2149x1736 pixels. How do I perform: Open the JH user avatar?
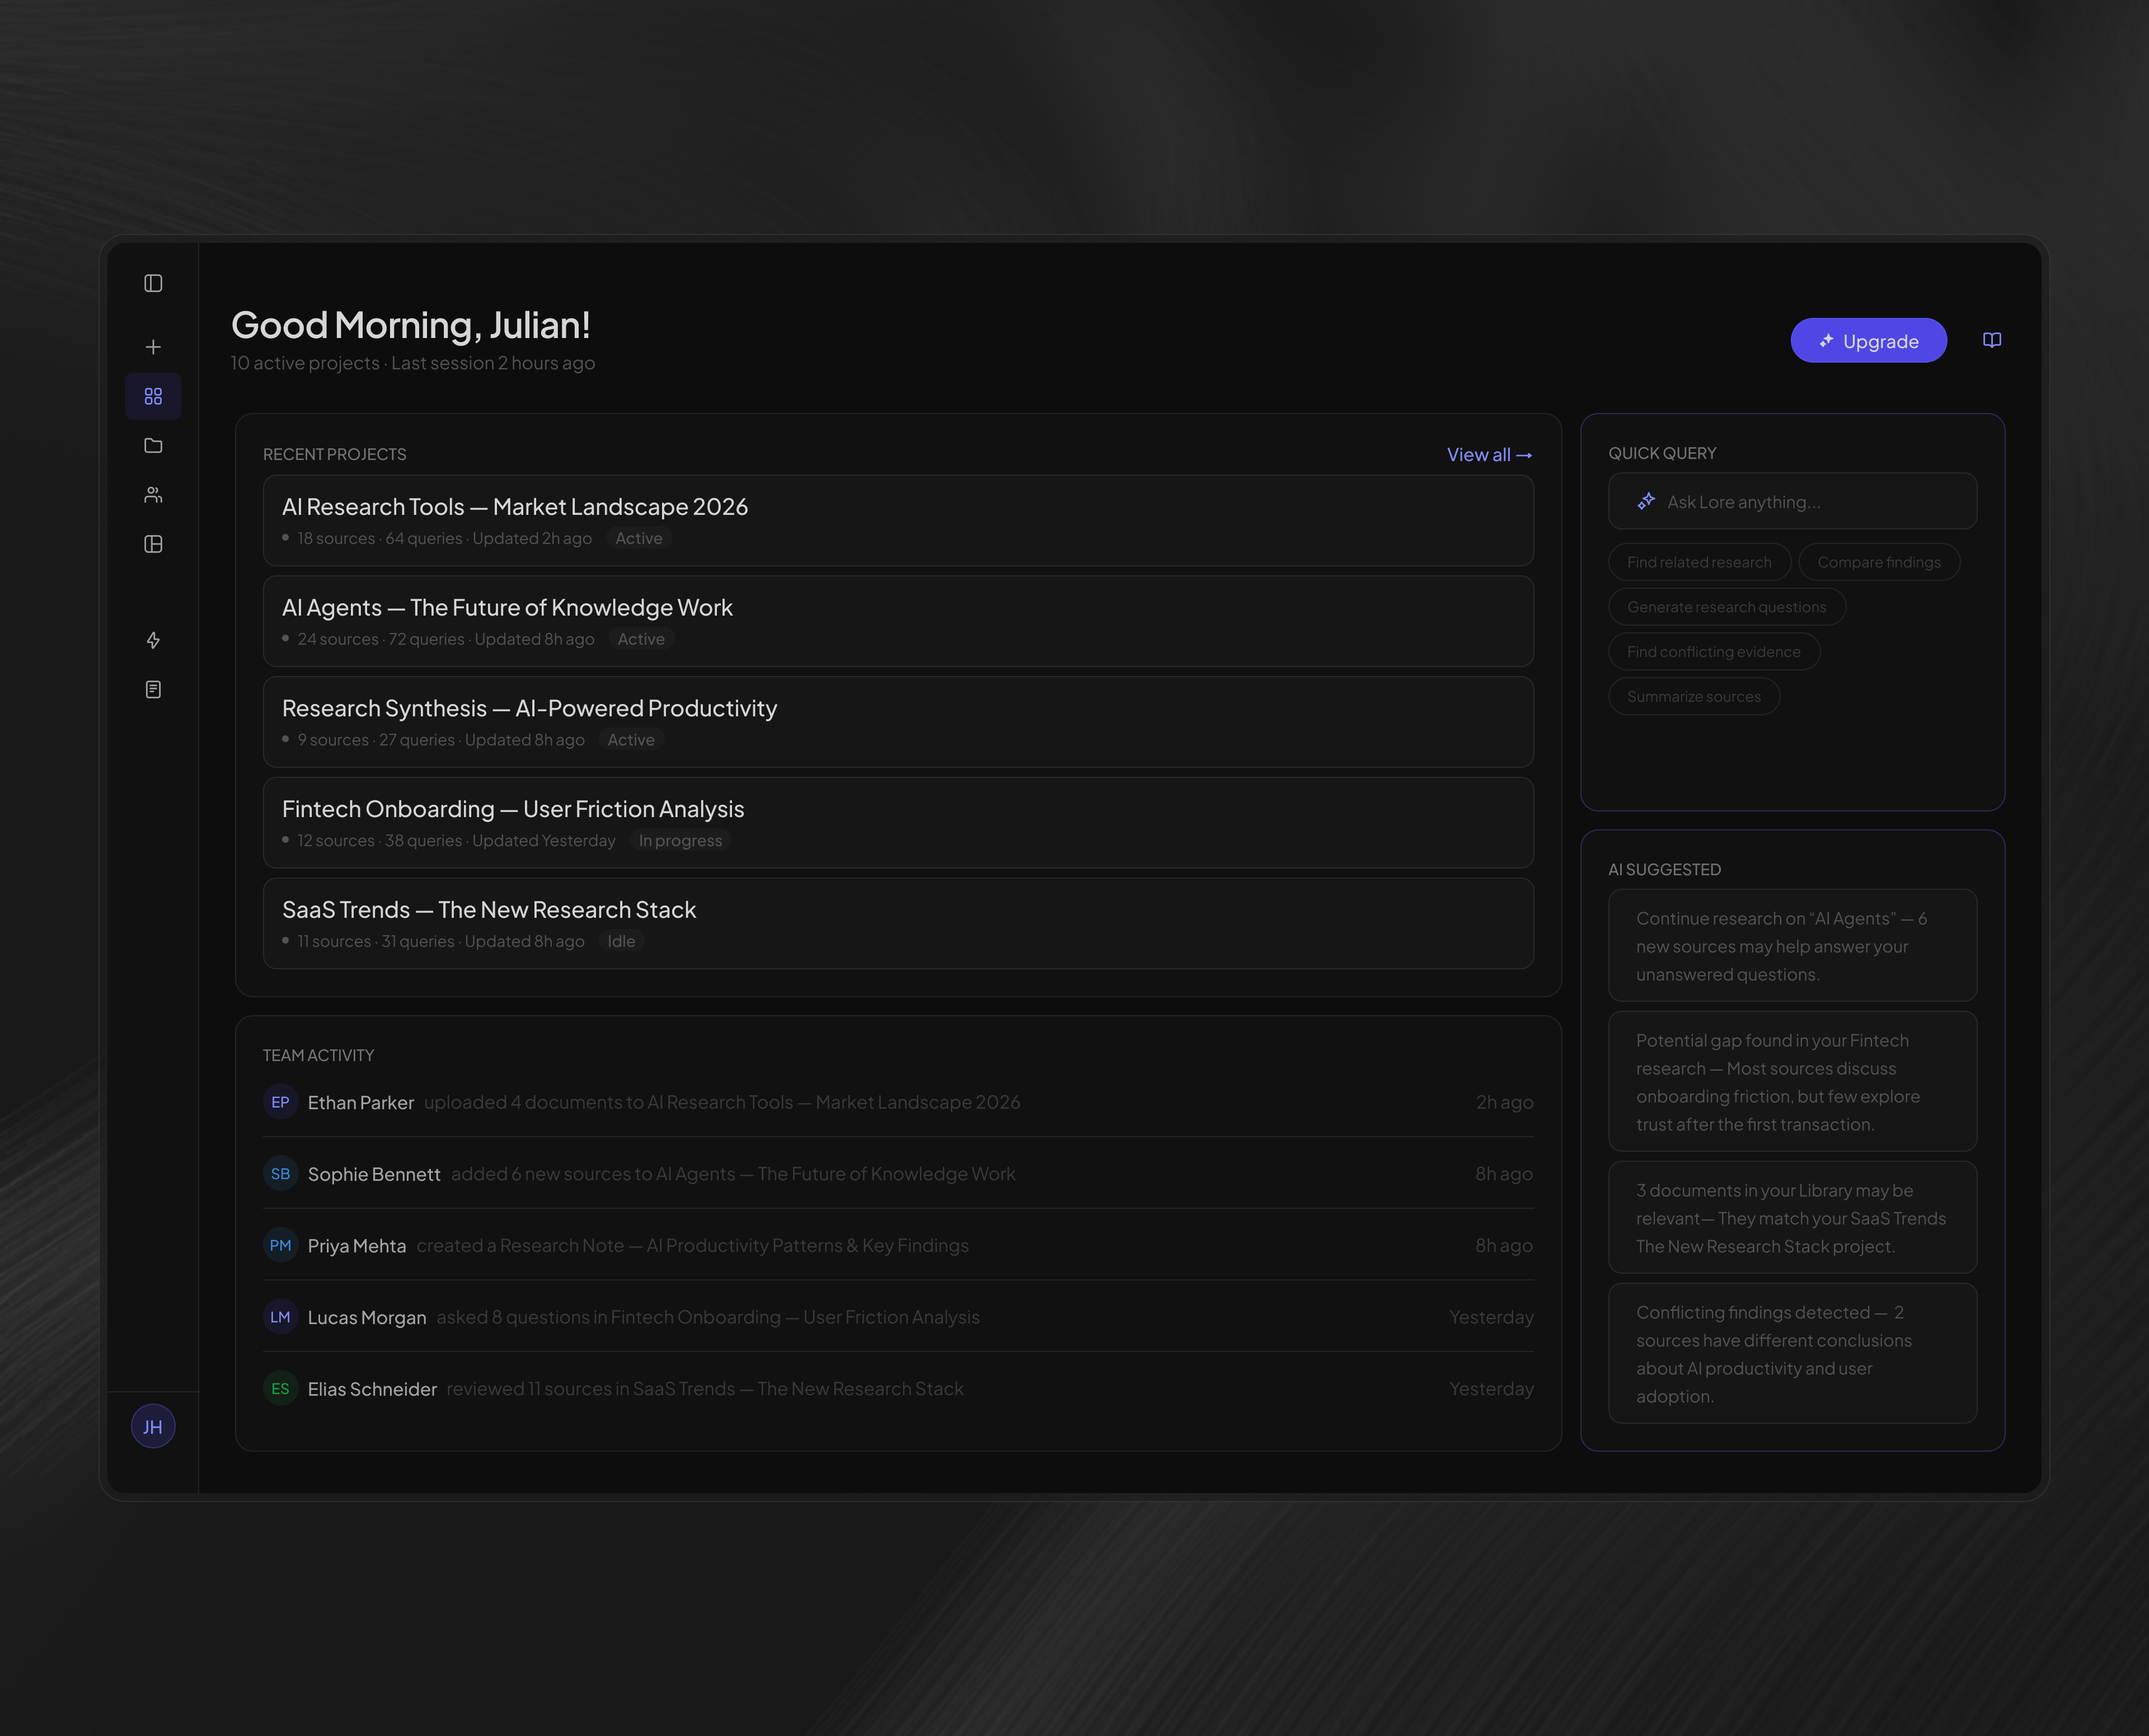click(153, 1426)
